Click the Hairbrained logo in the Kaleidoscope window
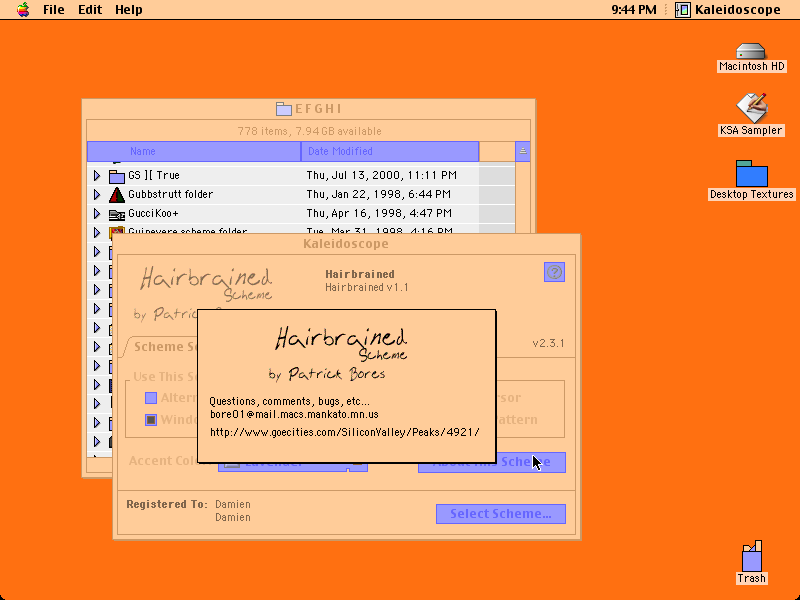 [206, 284]
